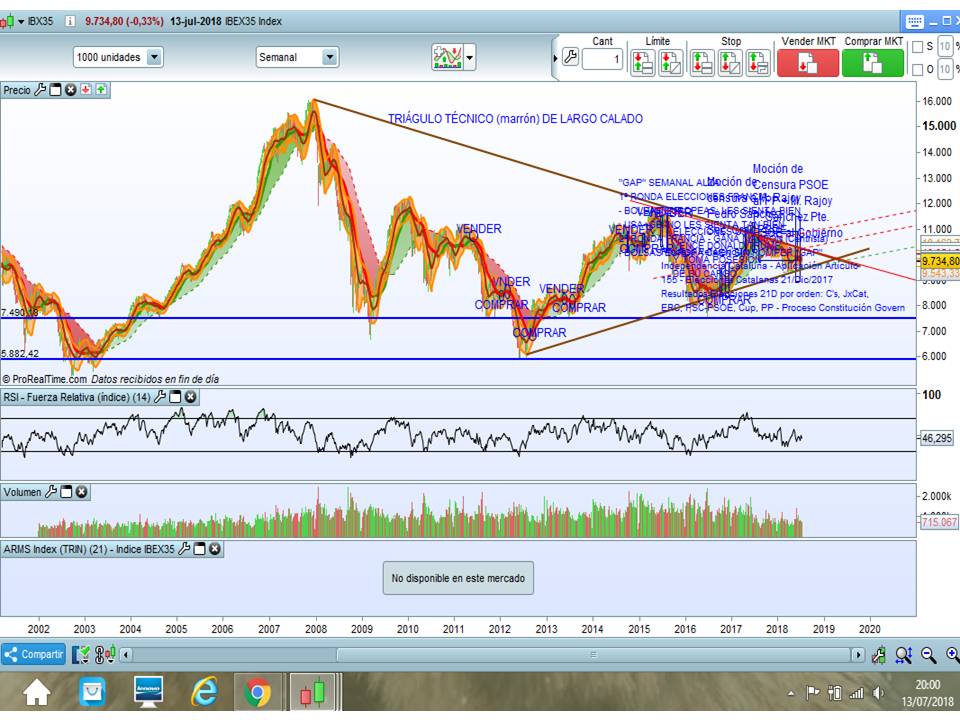Click the Comprar MKT button

click(871, 62)
